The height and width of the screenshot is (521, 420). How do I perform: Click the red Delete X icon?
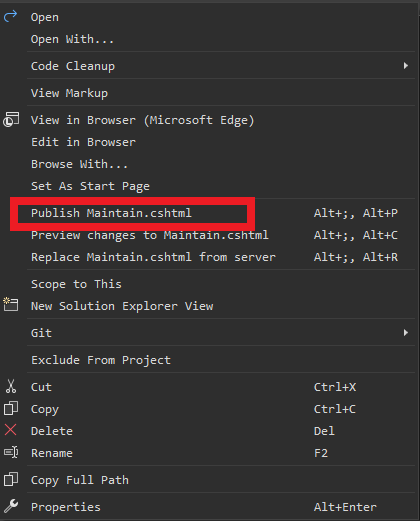pyautogui.click(x=11, y=430)
